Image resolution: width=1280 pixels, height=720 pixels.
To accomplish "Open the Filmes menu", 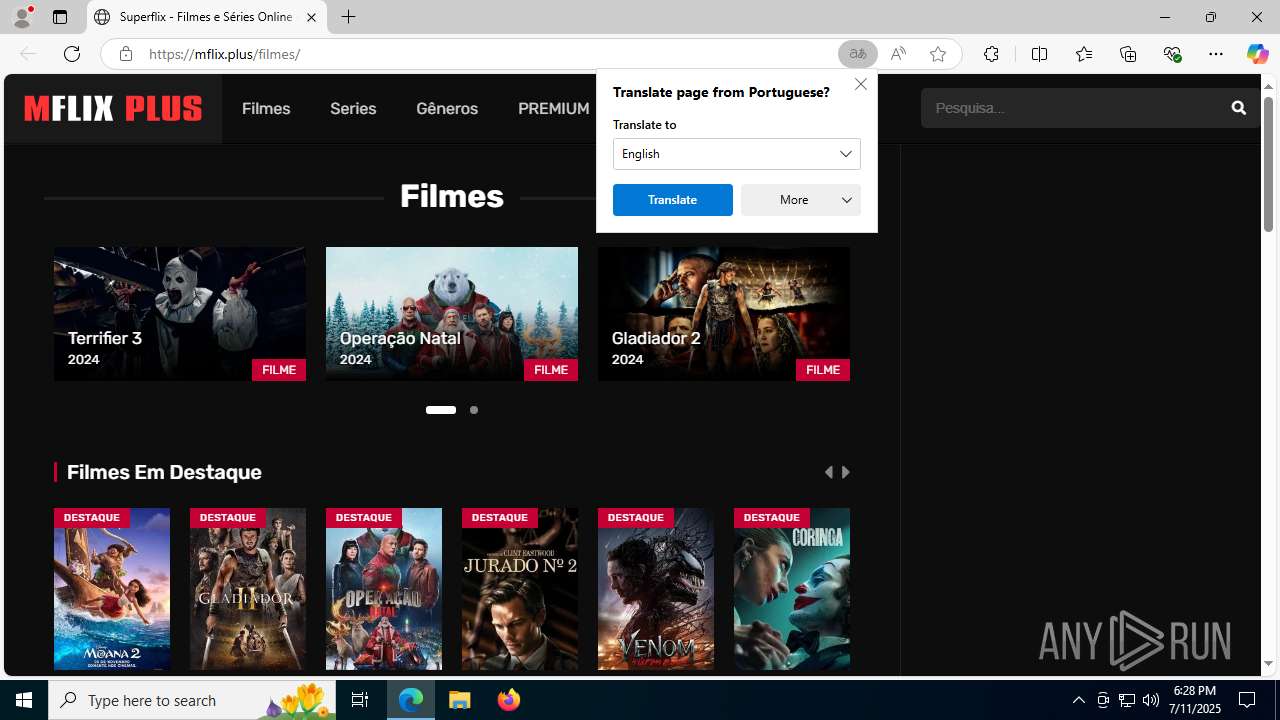I will tap(266, 108).
